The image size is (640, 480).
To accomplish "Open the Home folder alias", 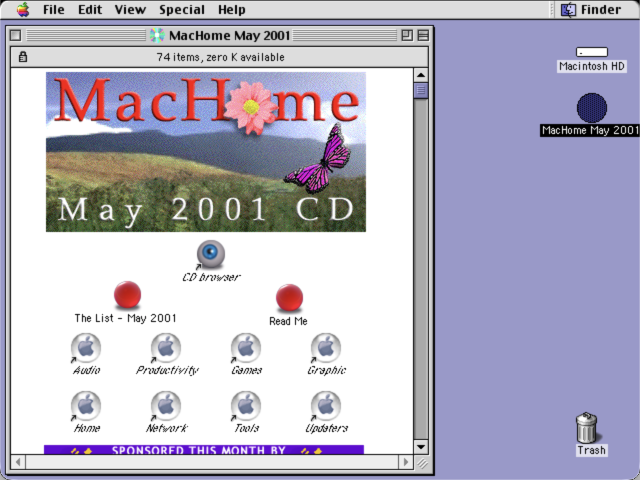I will point(86,406).
